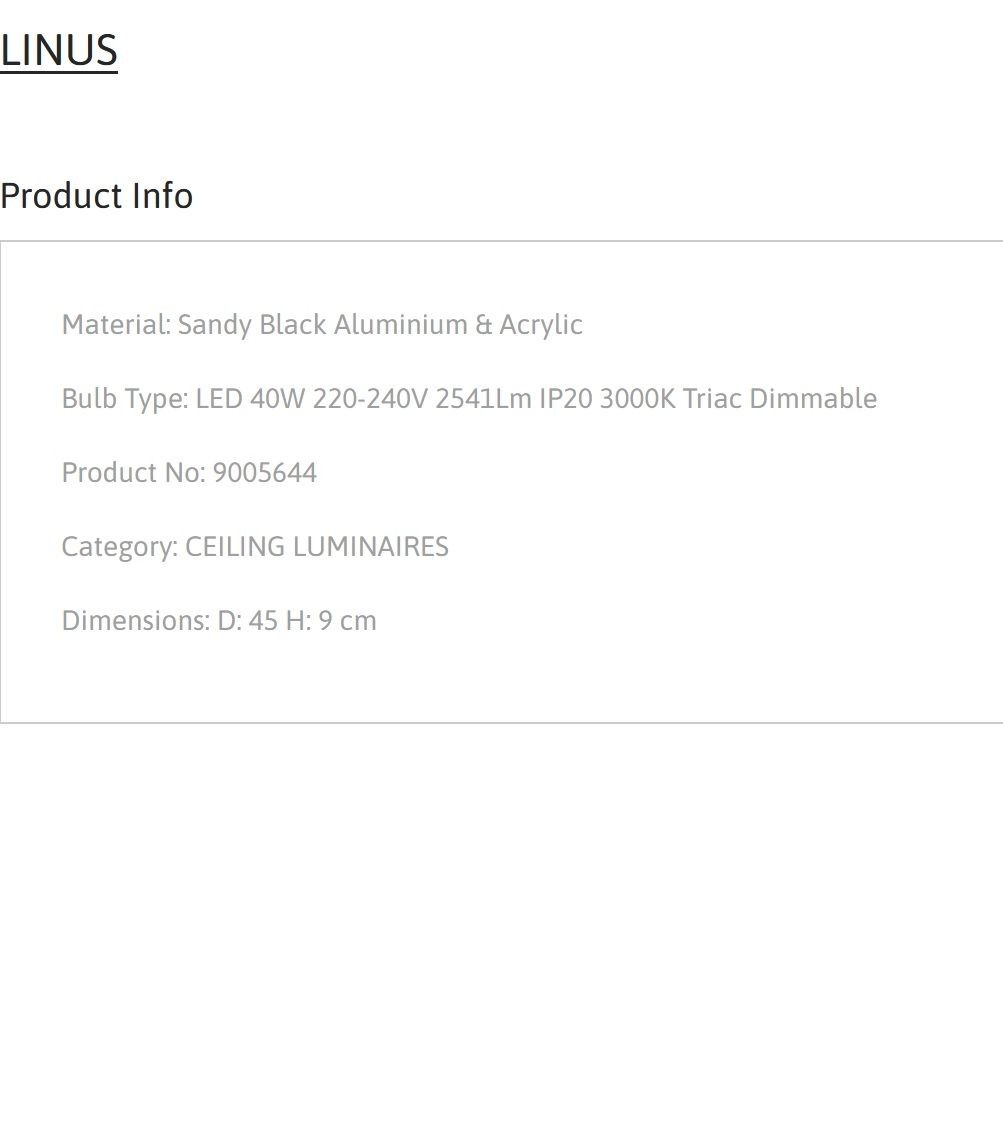Click the 220-240V voltage text

pyautogui.click(x=370, y=399)
